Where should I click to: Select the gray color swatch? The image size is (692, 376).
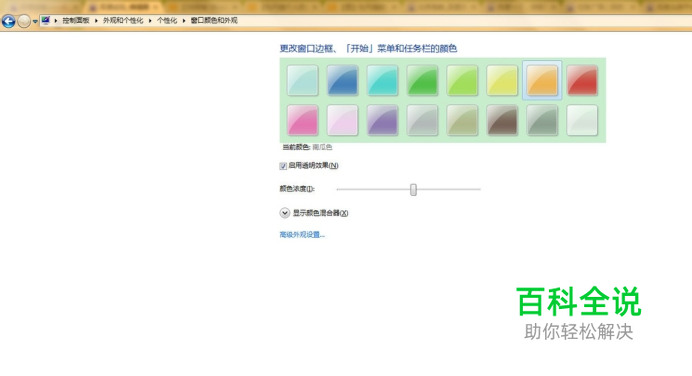(422, 120)
